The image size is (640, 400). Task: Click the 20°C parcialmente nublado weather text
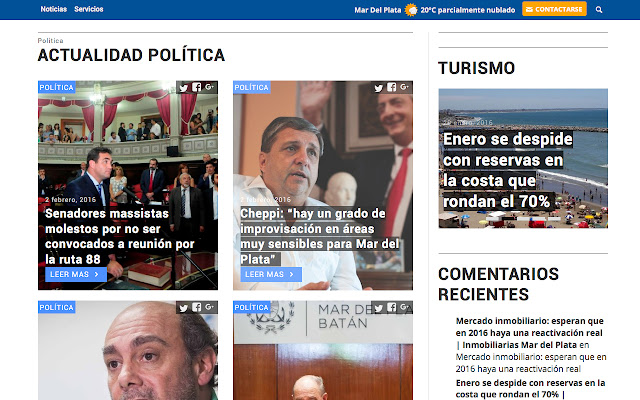coord(468,10)
